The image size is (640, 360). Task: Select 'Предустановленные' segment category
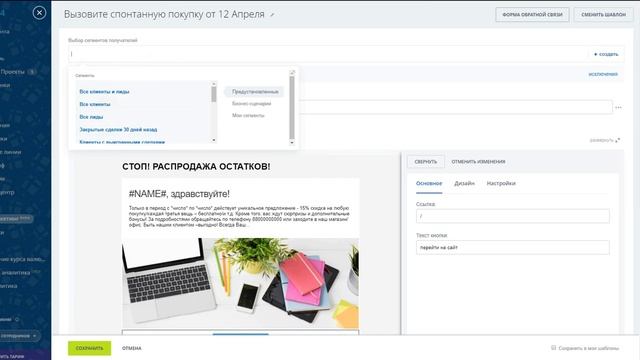255,91
